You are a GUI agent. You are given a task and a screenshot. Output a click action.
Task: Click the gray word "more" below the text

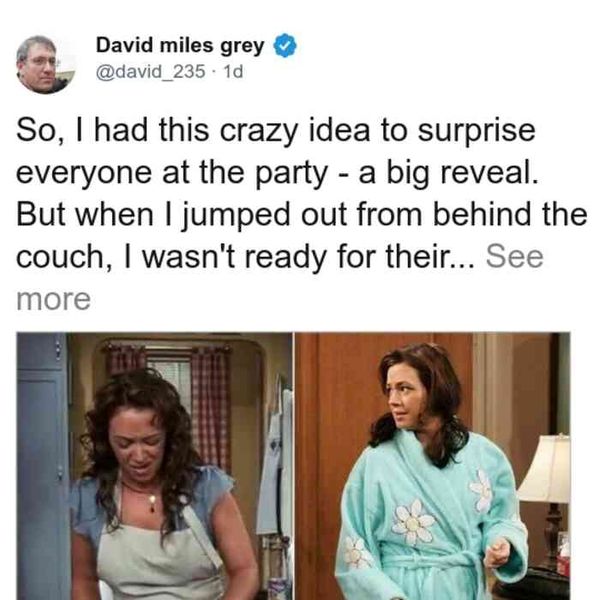[x=54, y=299]
